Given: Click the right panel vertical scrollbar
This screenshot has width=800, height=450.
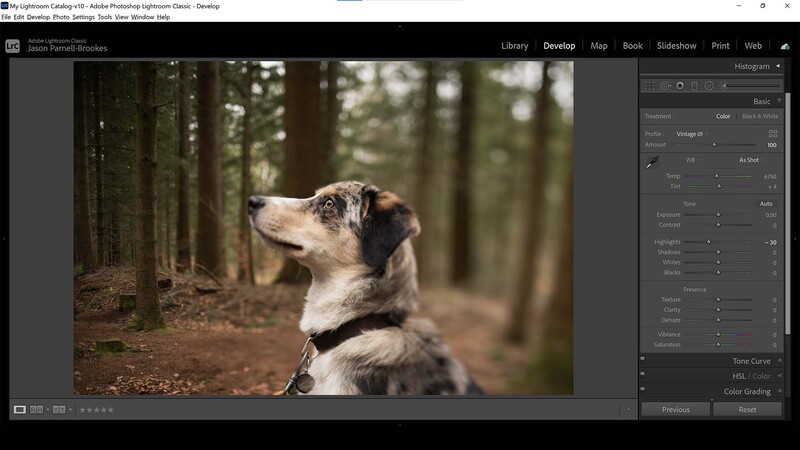Looking at the screenshot, I should click(787, 213).
